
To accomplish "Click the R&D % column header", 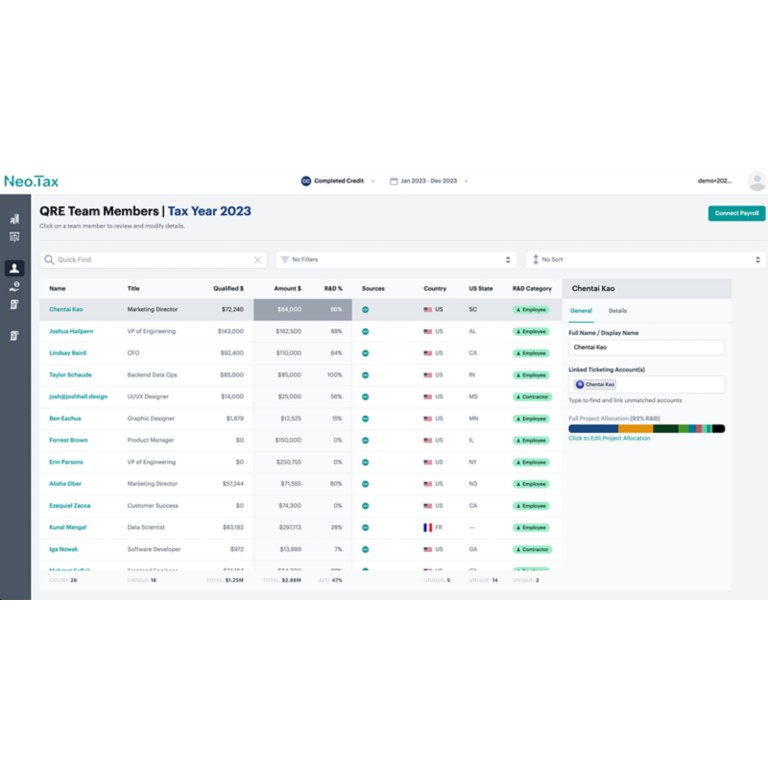I will coord(333,288).
